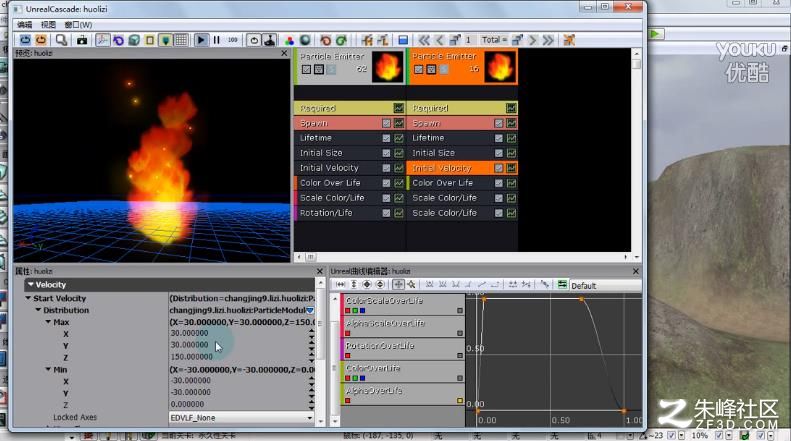Click the Regenerate lowest LOD icon
Viewport: 791px width, 441px height.
[383, 40]
